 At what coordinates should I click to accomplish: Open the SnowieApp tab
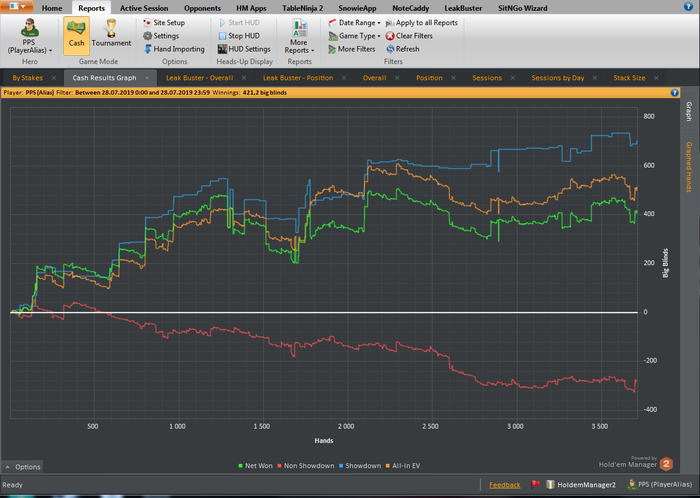(x=357, y=8)
